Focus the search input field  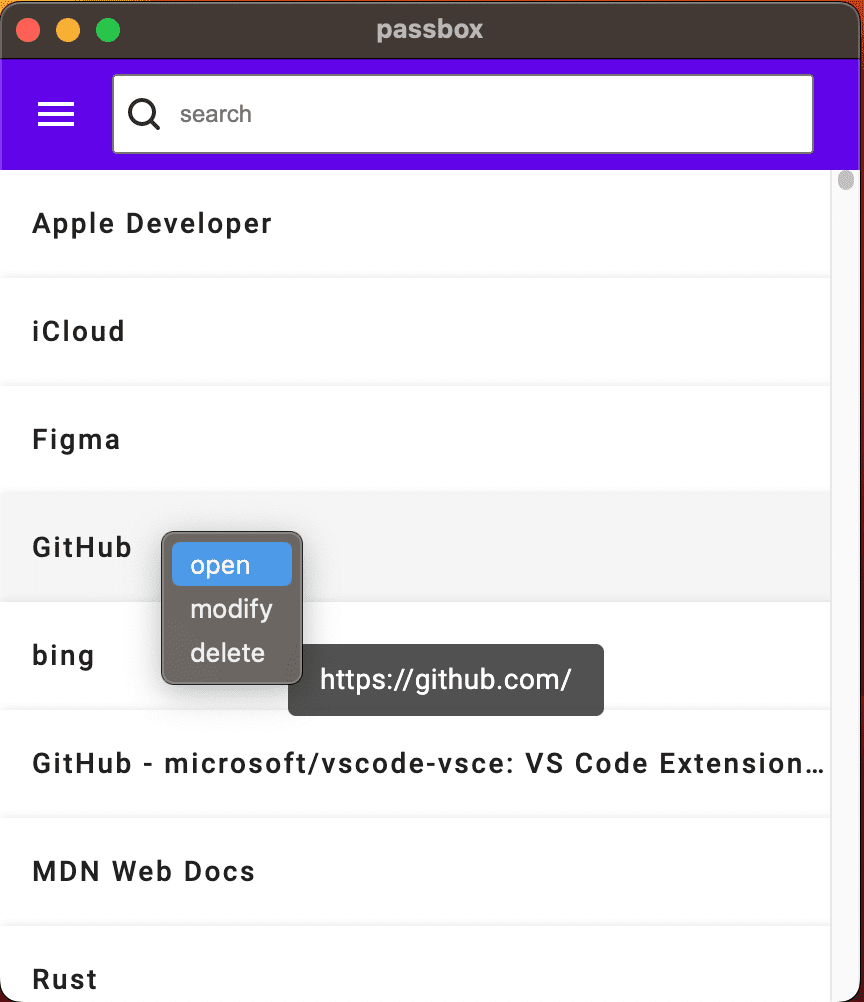(463, 114)
